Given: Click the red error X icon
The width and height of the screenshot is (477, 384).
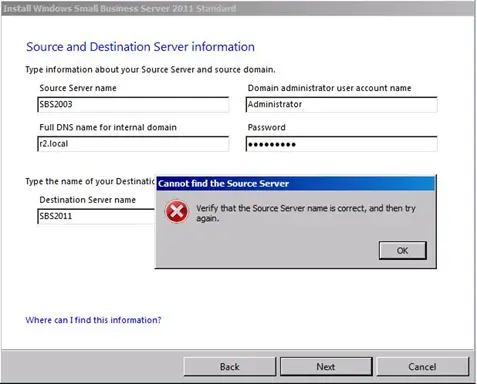Looking at the screenshot, I should click(x=177, y=212).
